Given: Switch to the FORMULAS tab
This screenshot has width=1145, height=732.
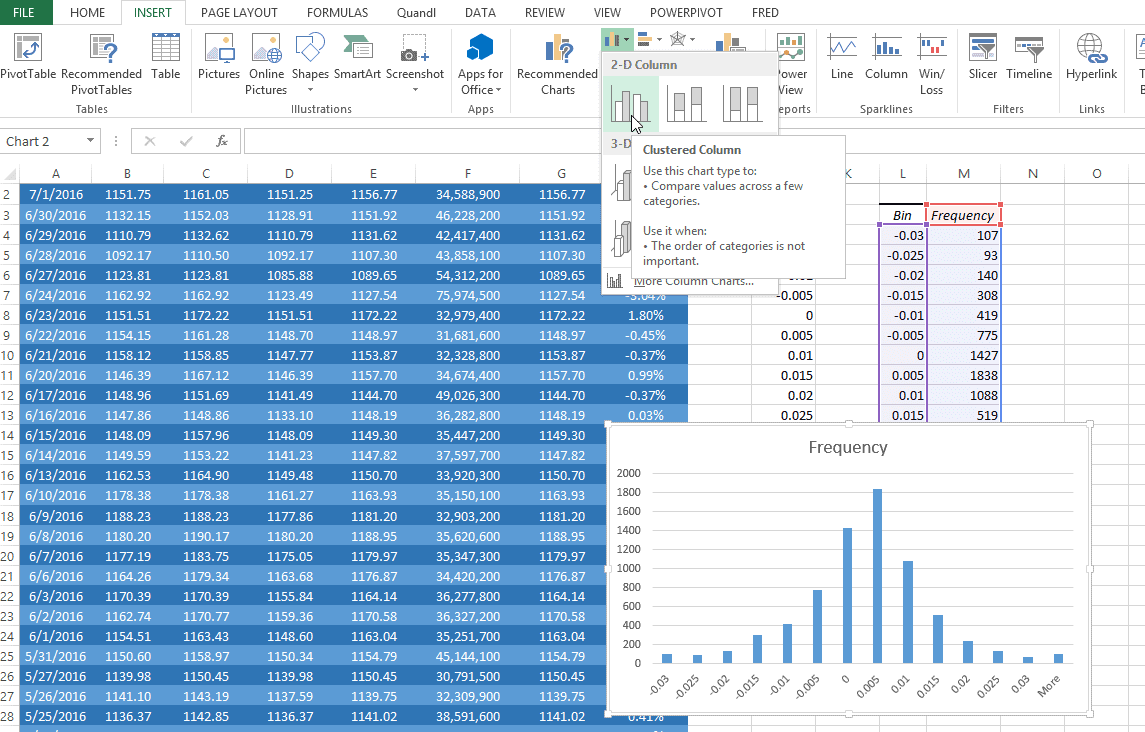Looking at the screenshot, I should [x=337, y=13].
